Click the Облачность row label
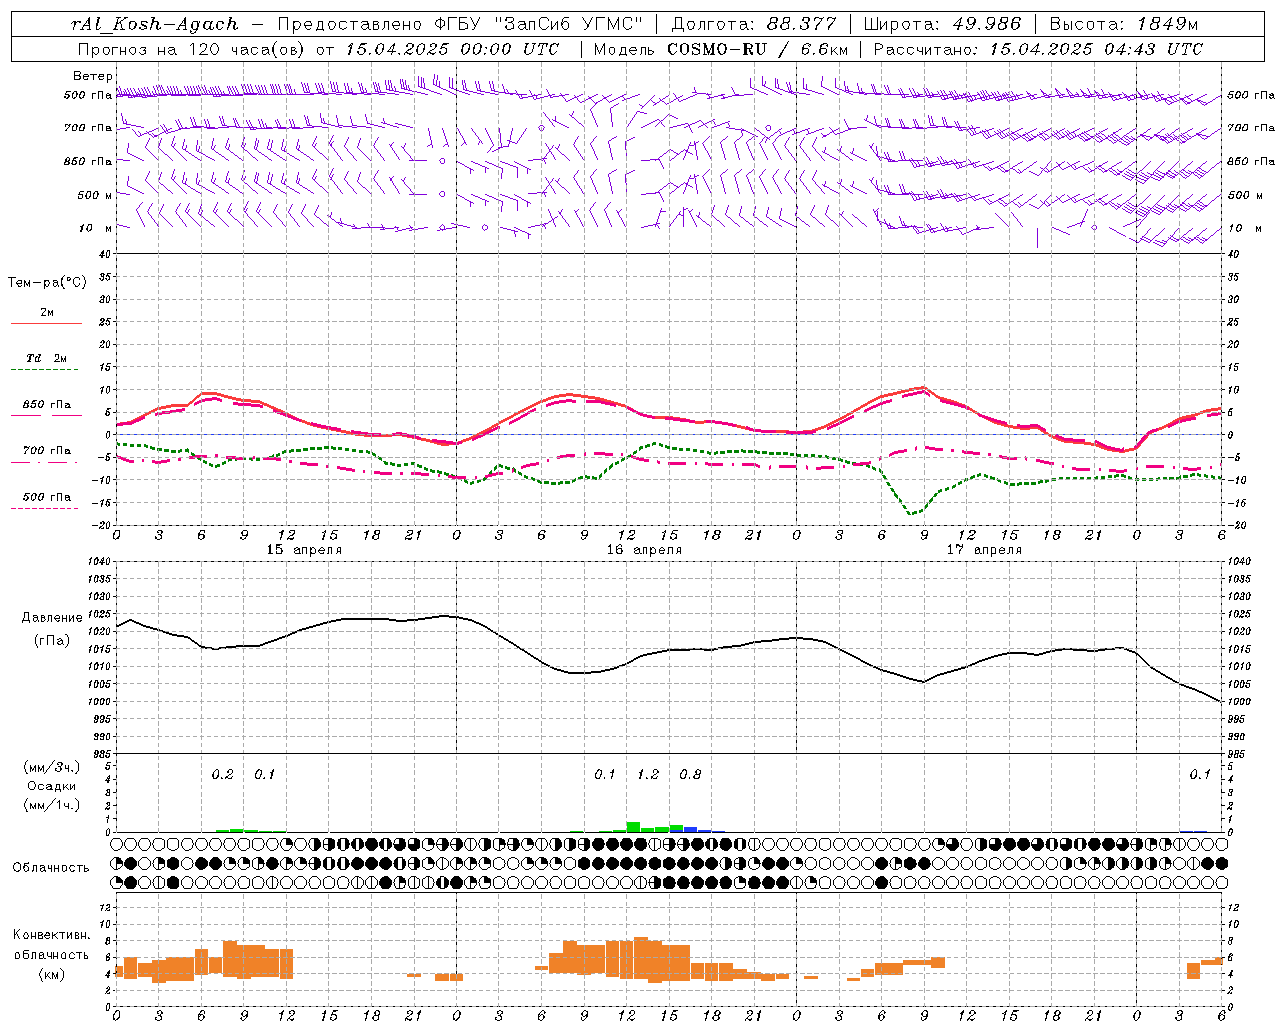The width and height of the screenshot is (1280, 1024). 51,868
